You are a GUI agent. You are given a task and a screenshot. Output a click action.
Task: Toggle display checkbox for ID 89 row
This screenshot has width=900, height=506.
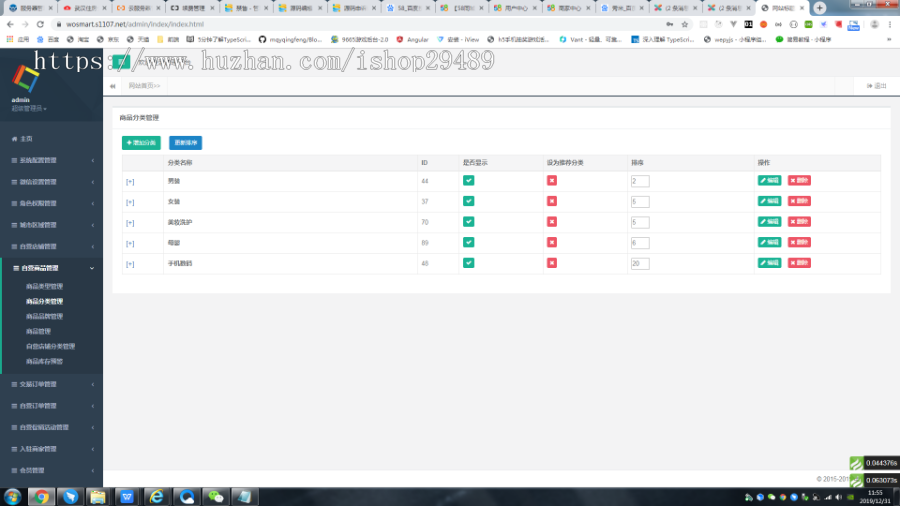click(468, 243)
